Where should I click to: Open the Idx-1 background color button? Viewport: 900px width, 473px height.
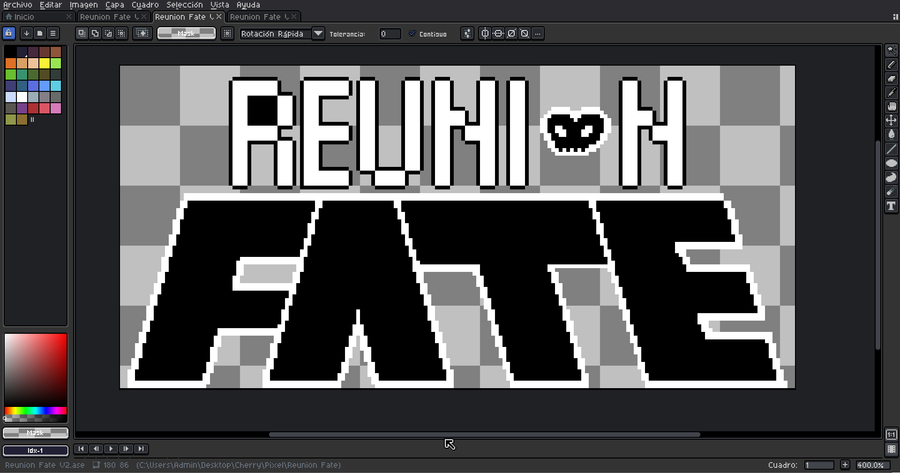pyautogui.click(x=36, y=451)
